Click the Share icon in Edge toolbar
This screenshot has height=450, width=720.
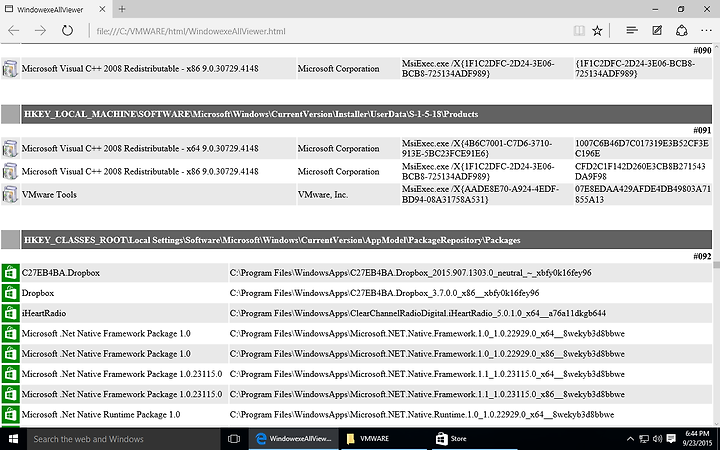(x=682, y=30)
